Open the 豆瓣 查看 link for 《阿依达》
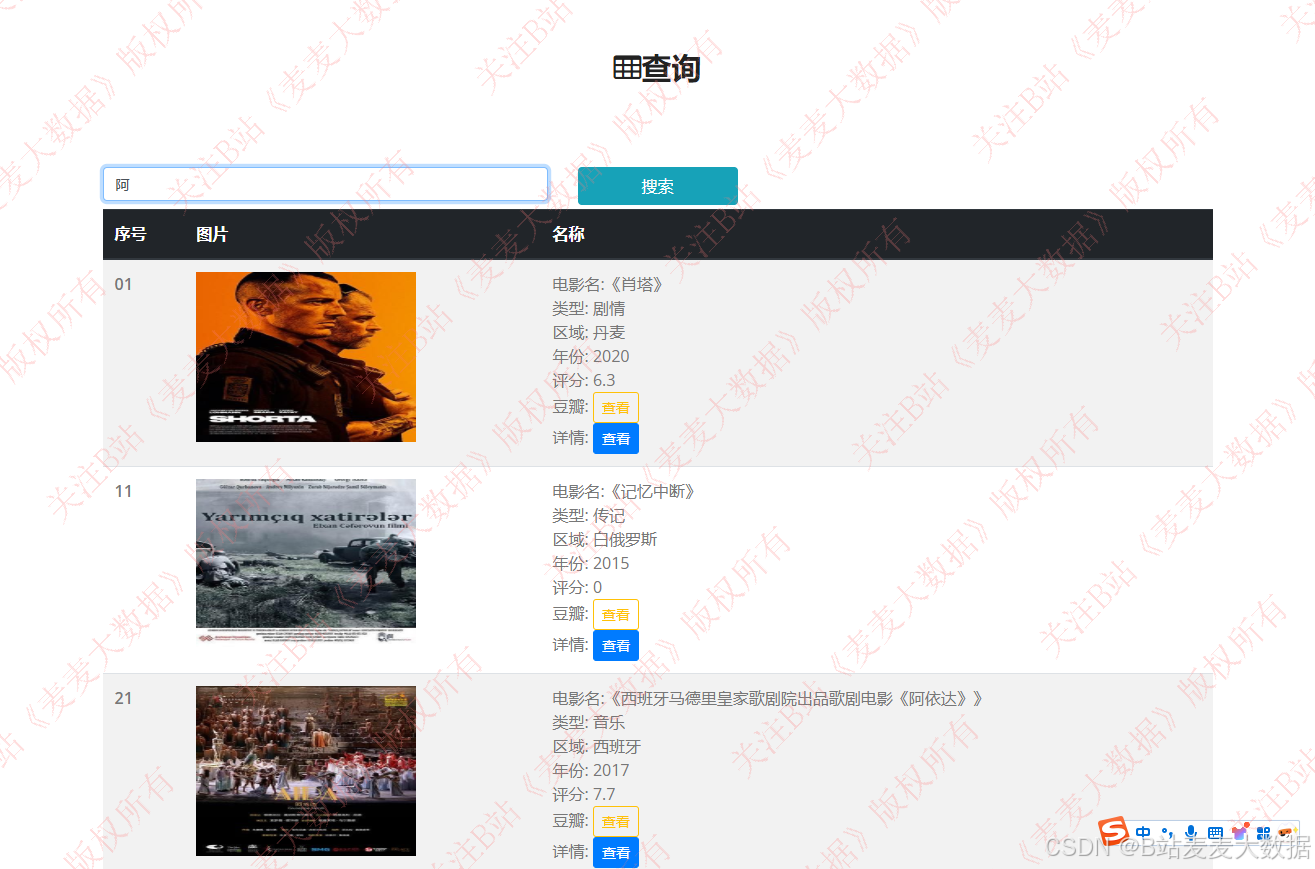This screenshot has width=1315, height=869. coord(615,821)
